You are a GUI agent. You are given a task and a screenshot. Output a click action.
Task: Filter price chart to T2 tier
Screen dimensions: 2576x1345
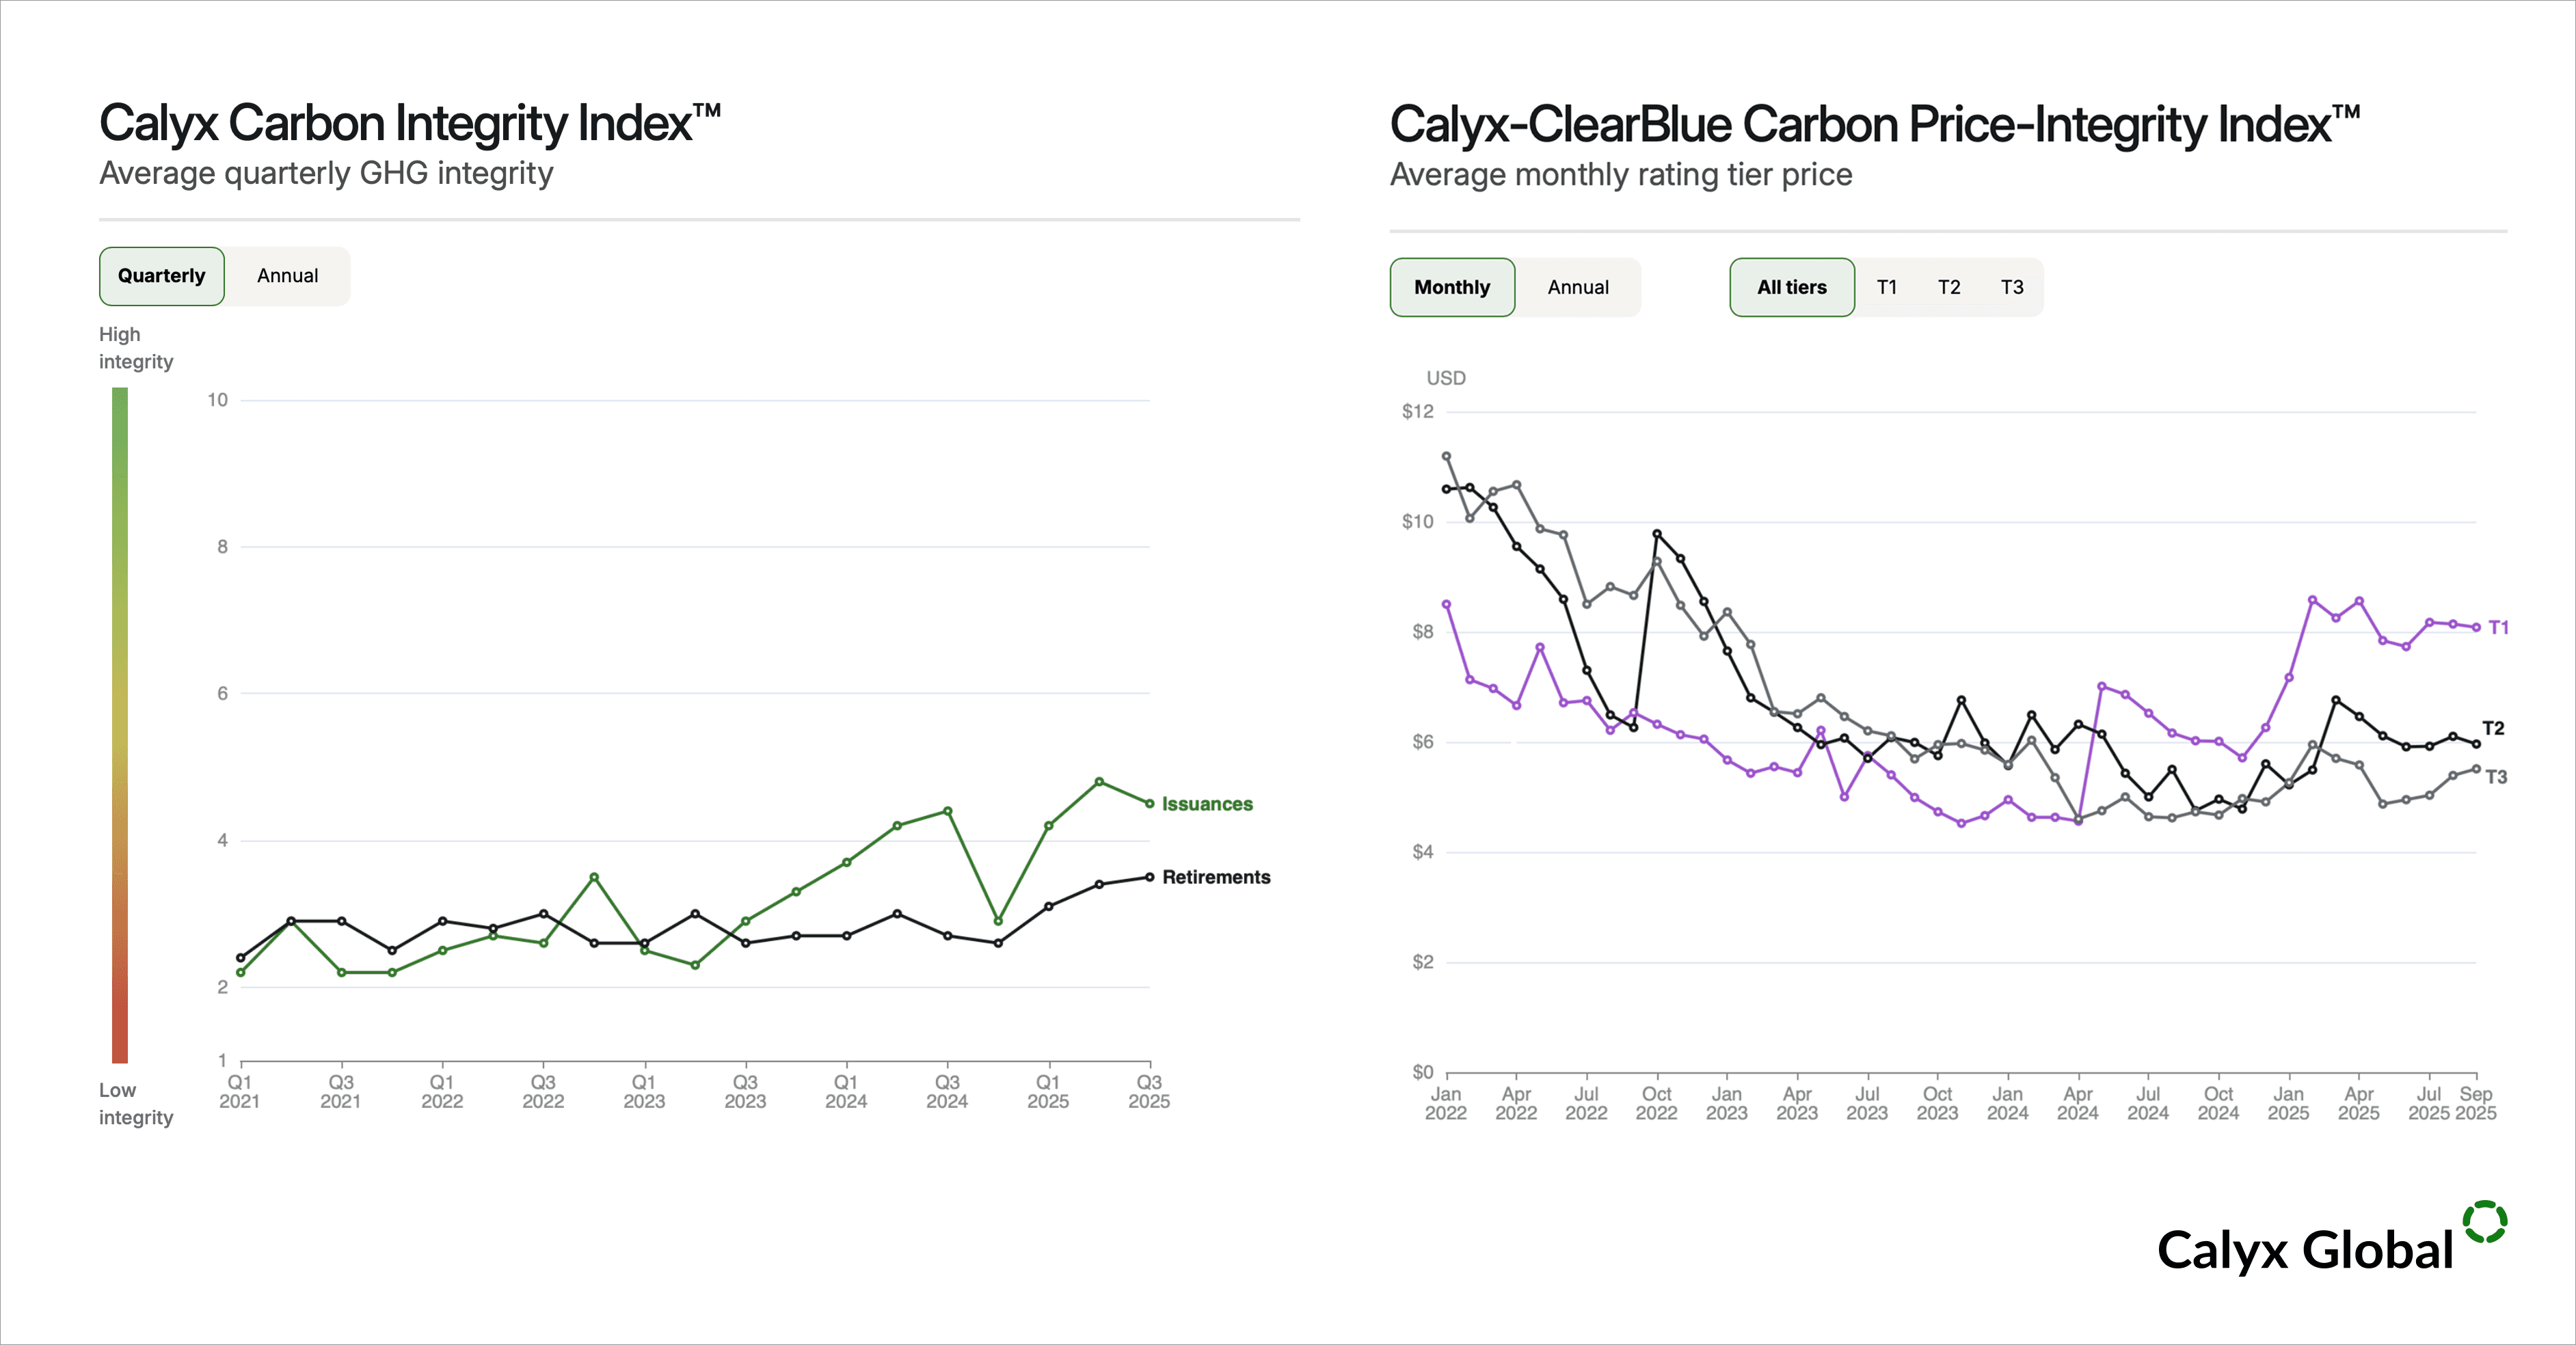coord(1949,288)
